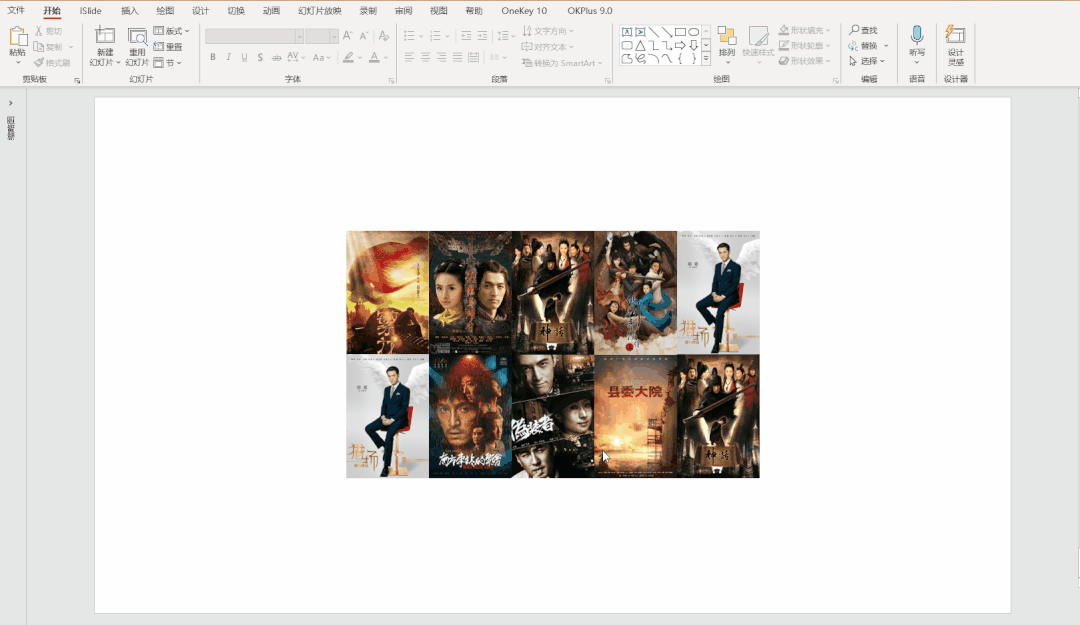Image resolution: width=1080 pixels, height=625 pixels.
Task: Expand line spacing dropdown
Action: coord(512,36)
